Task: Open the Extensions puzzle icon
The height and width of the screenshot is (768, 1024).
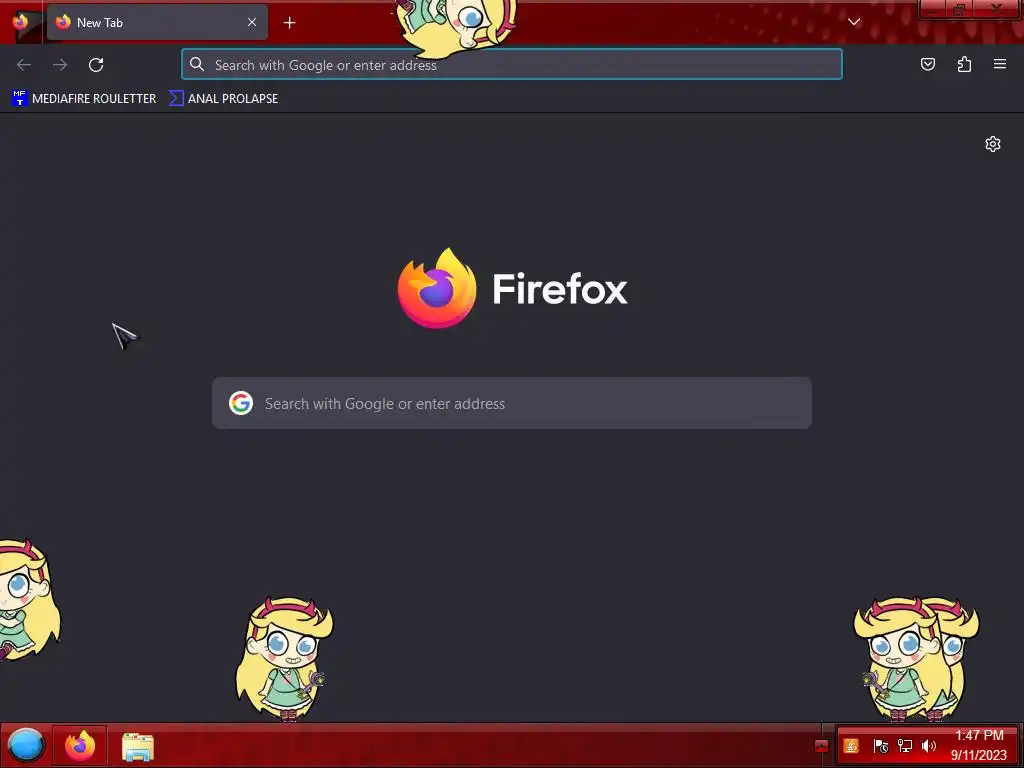Action: 964,64
